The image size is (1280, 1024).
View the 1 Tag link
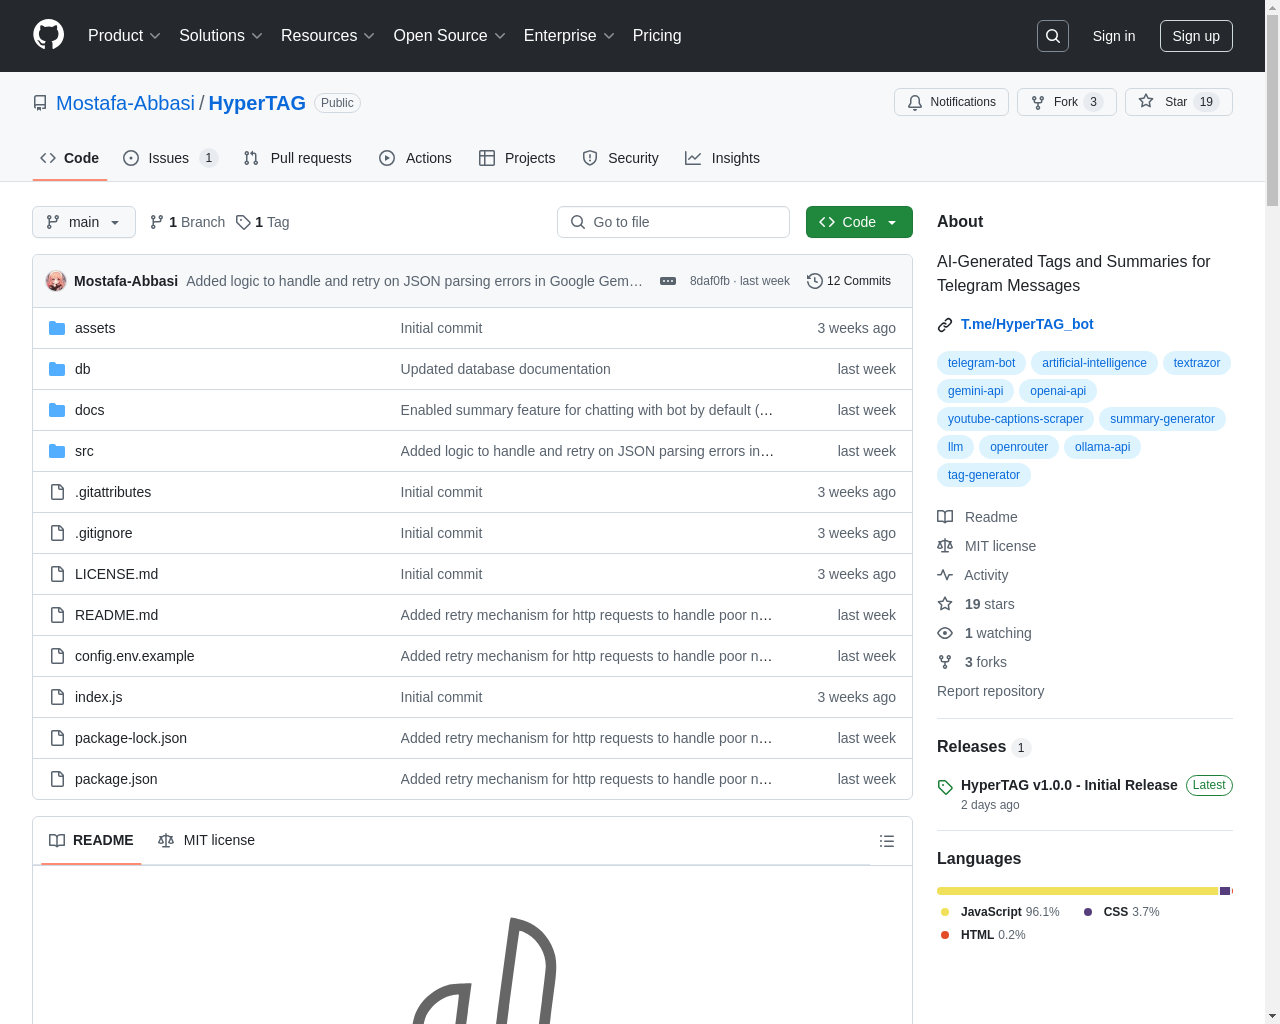(x=263, y=222)
